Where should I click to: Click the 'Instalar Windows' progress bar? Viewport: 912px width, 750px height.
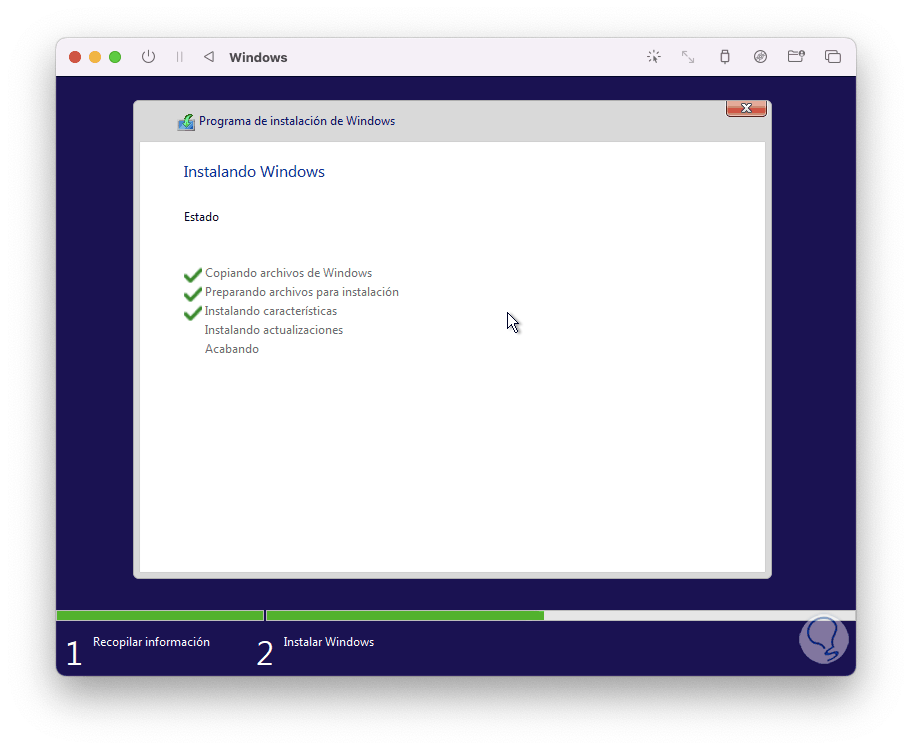click(561, 616)
